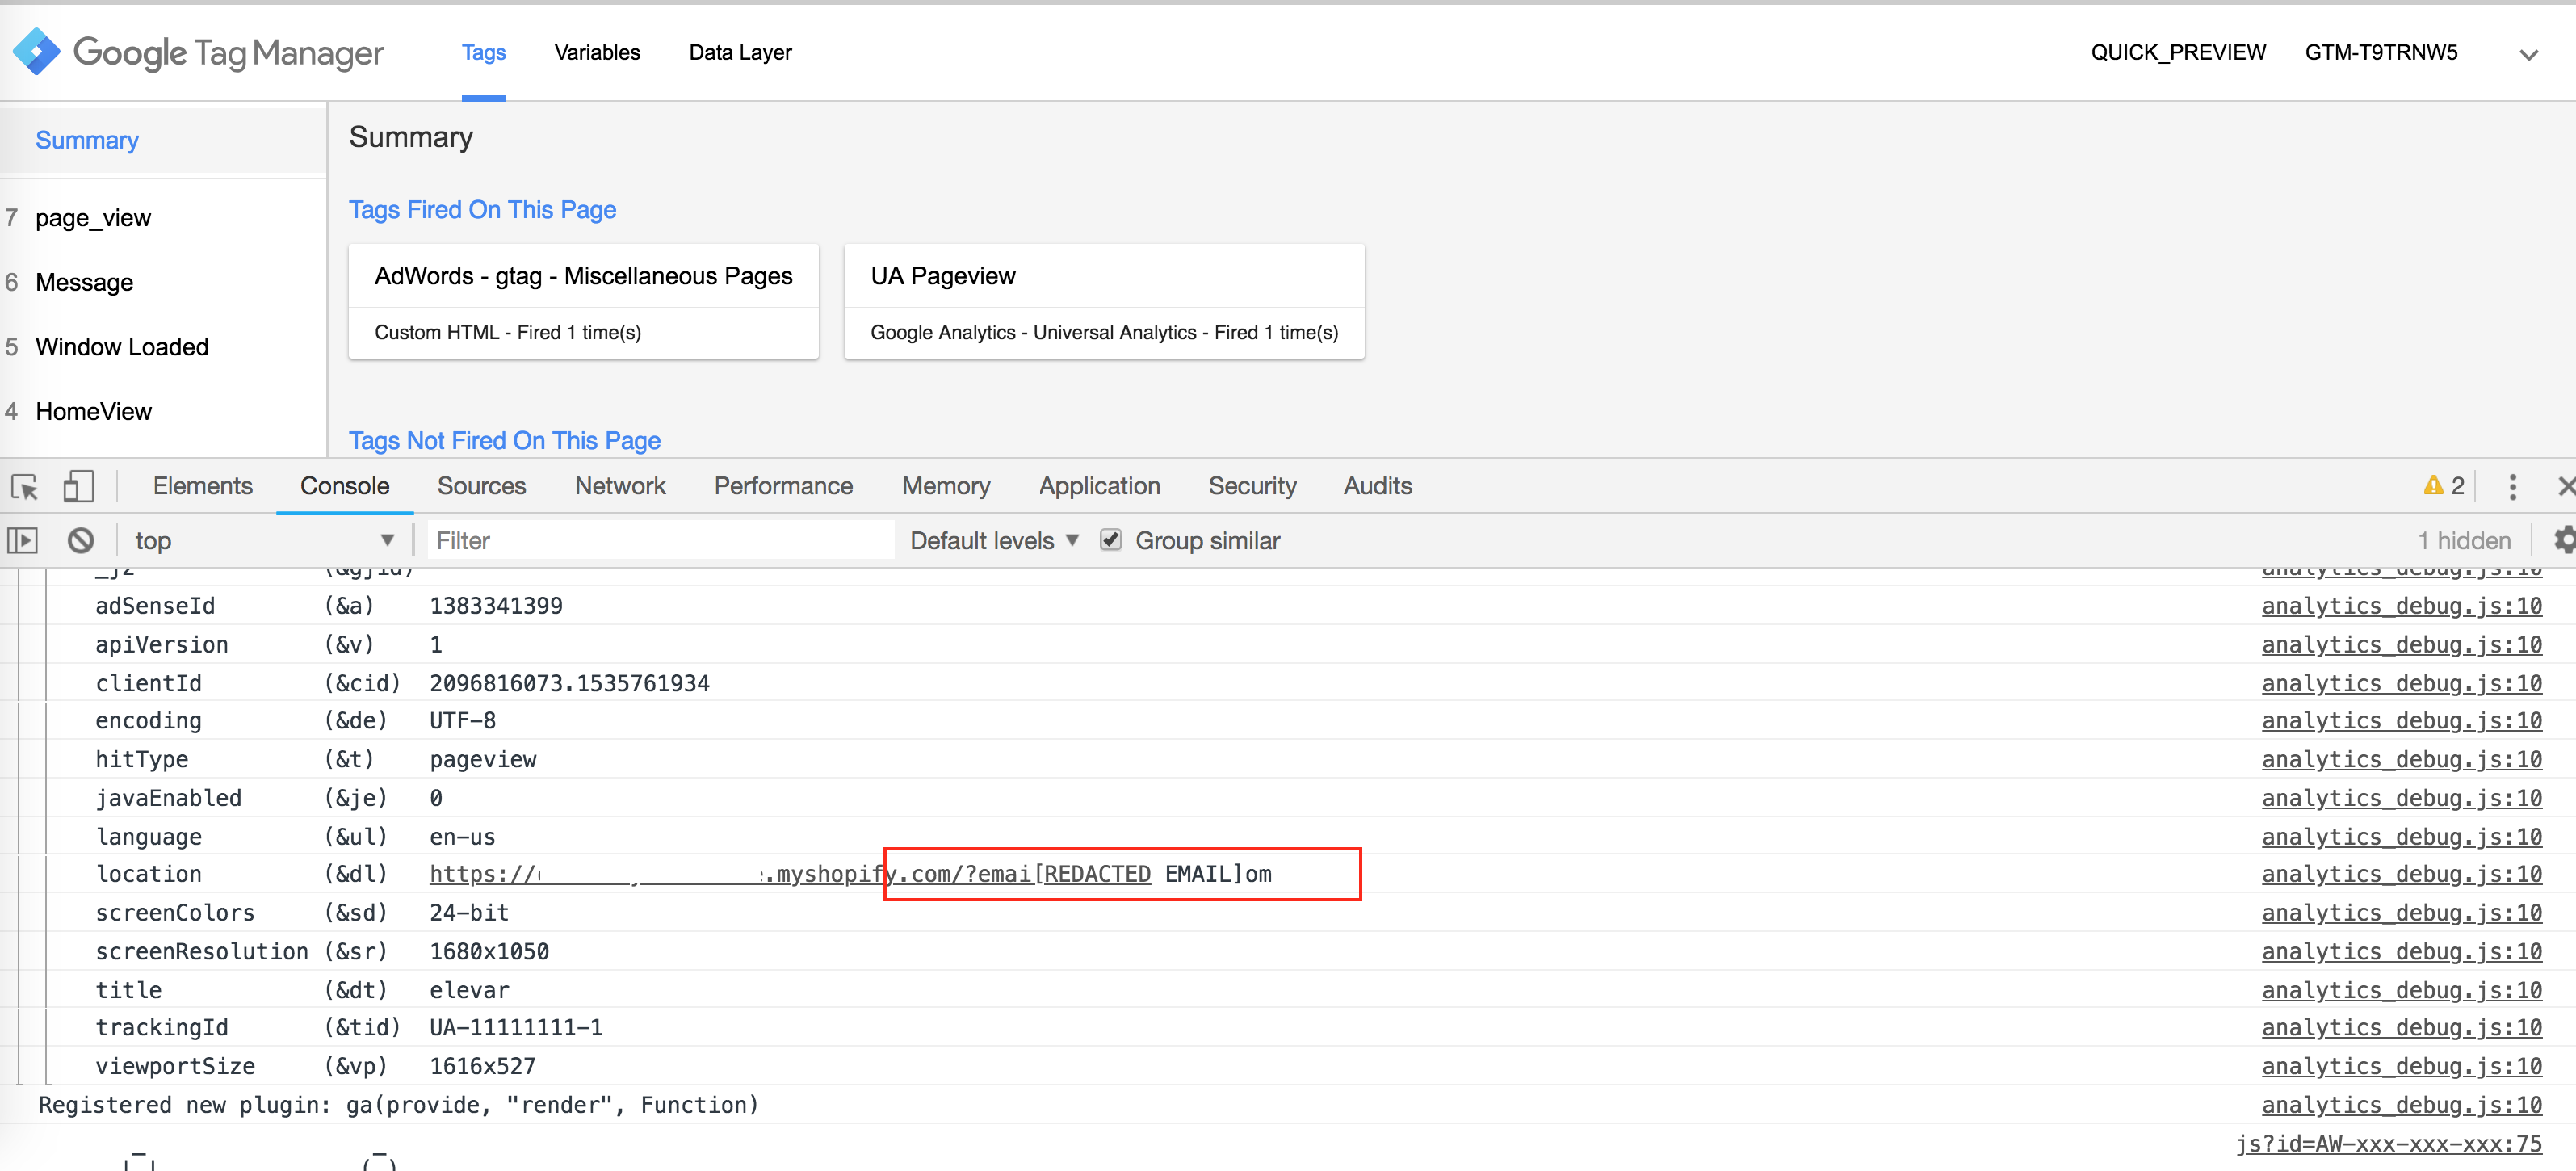Image resolution: width=2576 pixels, height=1171 pixels.
Task: Click the Tags Fired On This Page heading
Action: coord(482,210)
